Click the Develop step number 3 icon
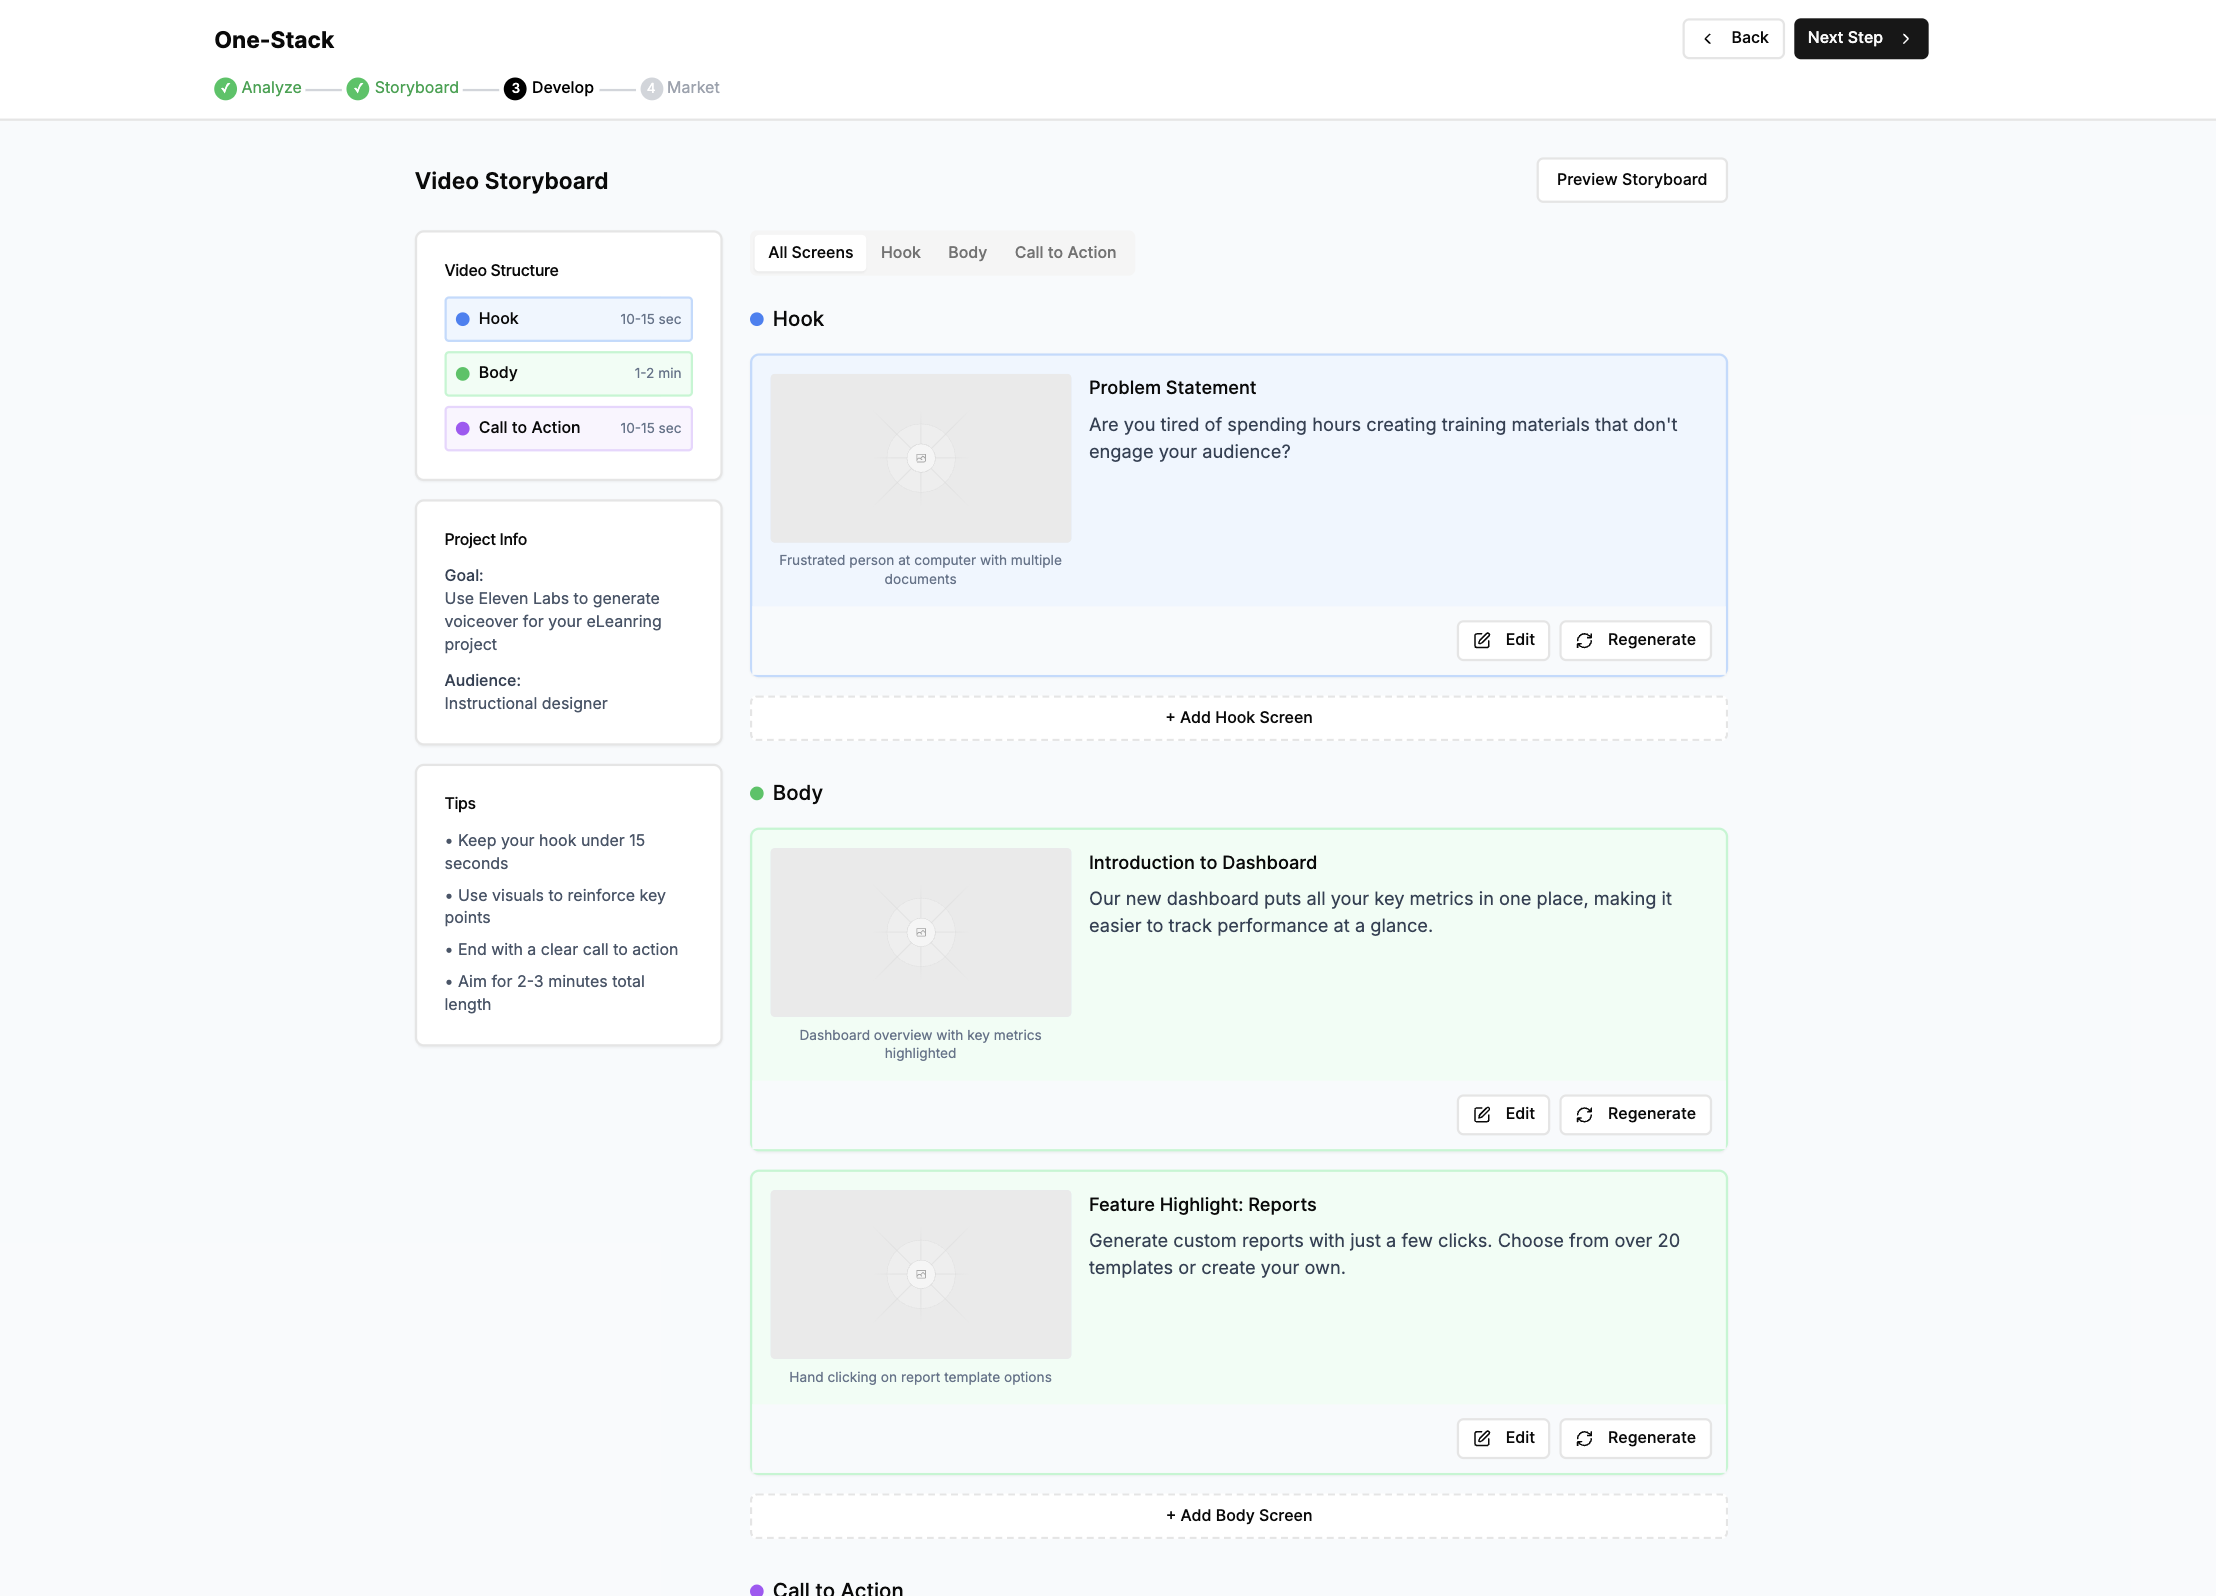 point(515,88)
